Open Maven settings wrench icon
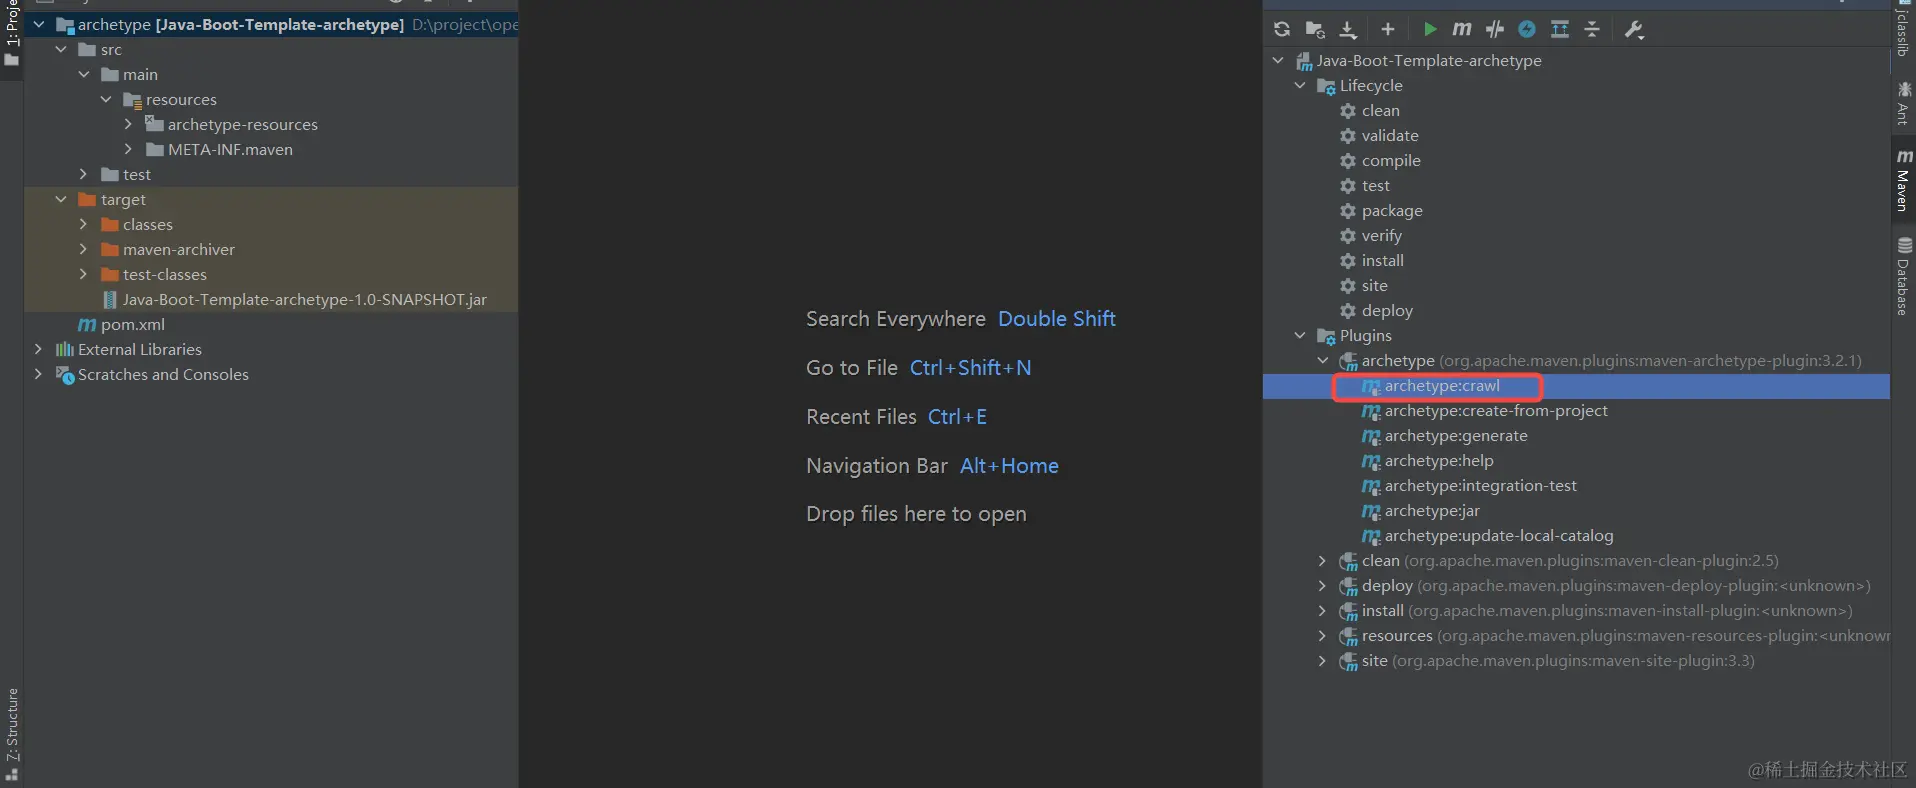 pyautogui.click(x=1634, y=29)
